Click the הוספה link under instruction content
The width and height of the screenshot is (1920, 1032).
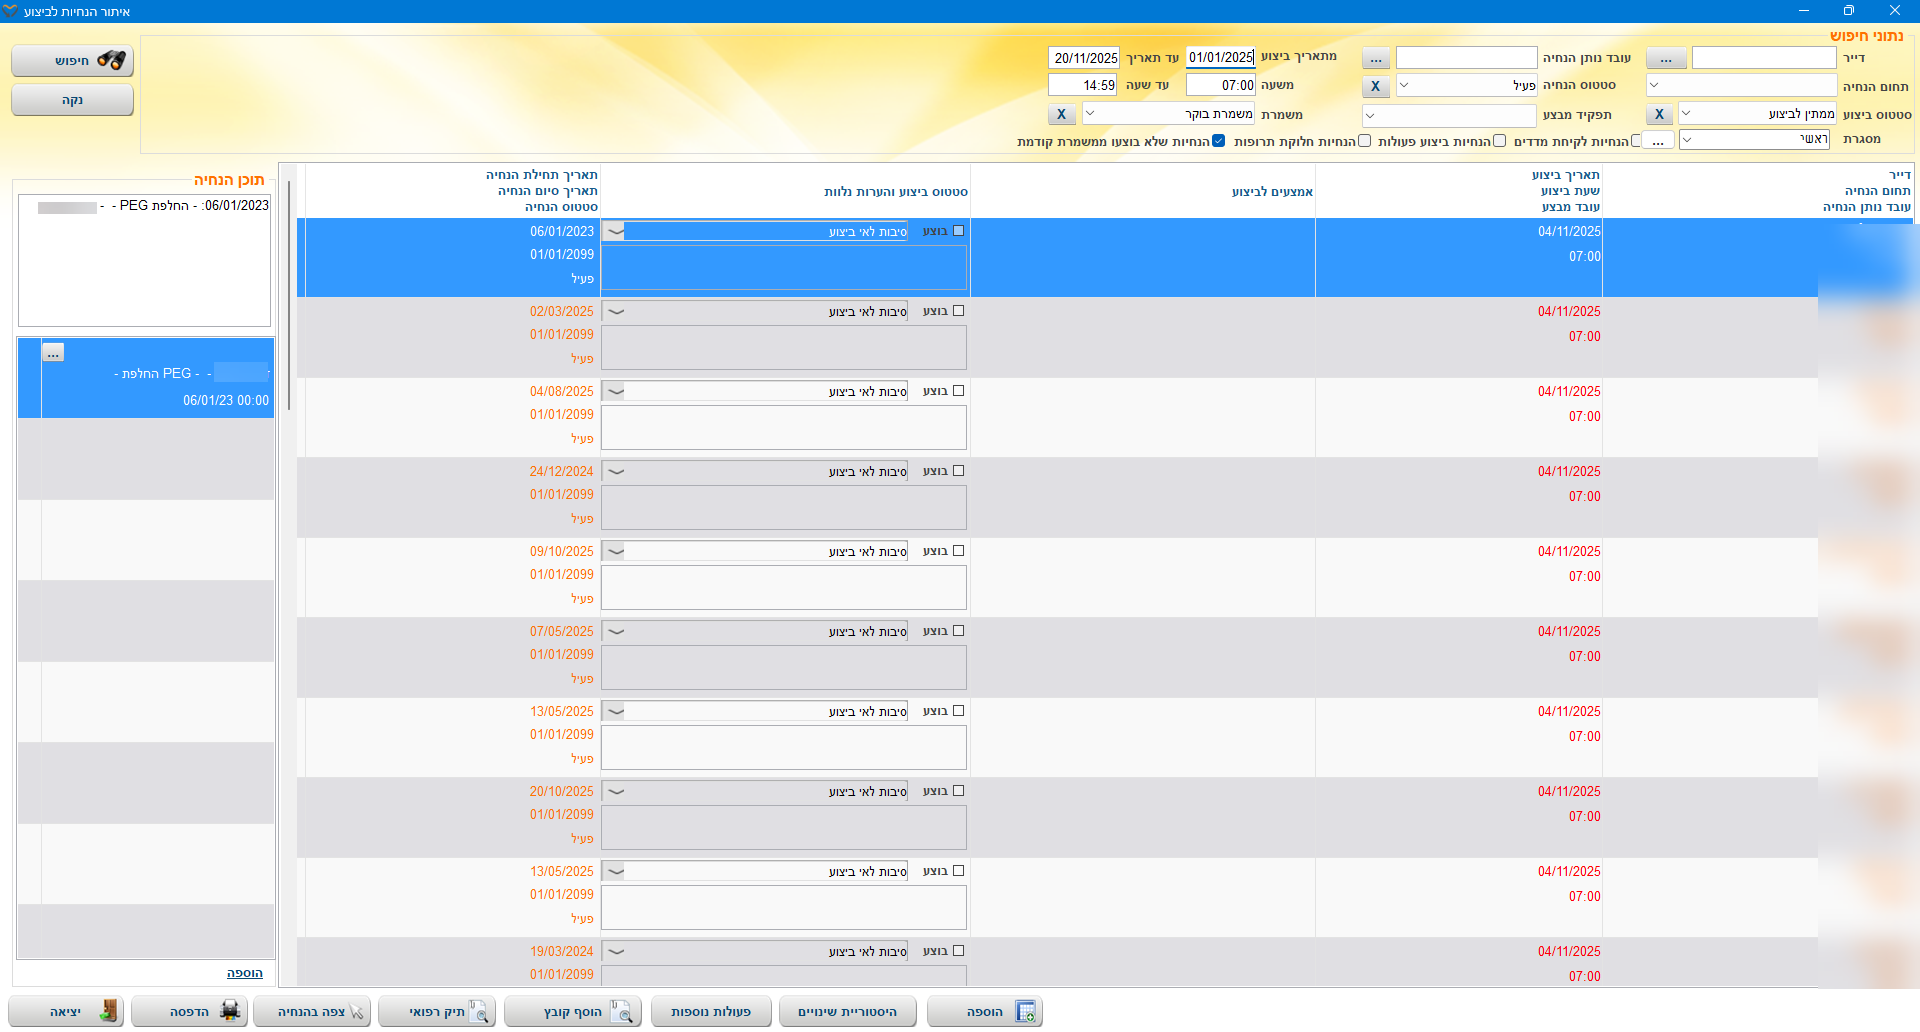244,973
